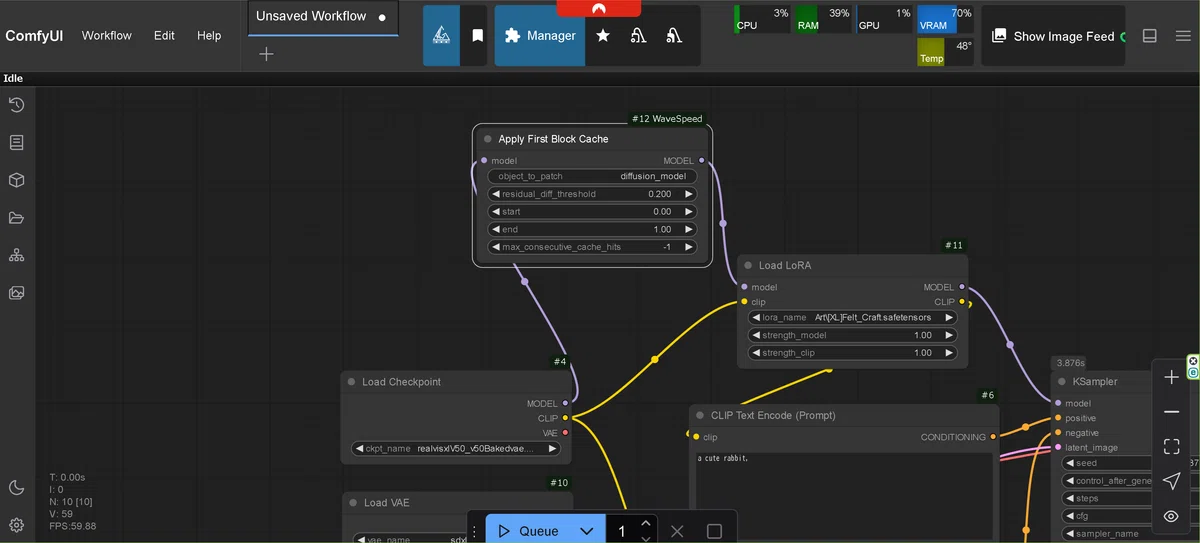1200x543 pixels.
Task: Click the end value widget
Action: [x=592, y=229]
